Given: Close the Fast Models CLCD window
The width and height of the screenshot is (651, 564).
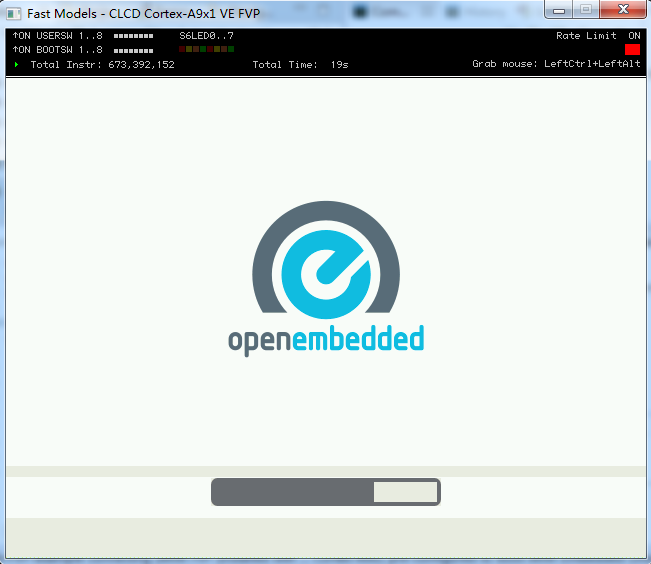Looking at the screenshot, I should coord(623,9).
